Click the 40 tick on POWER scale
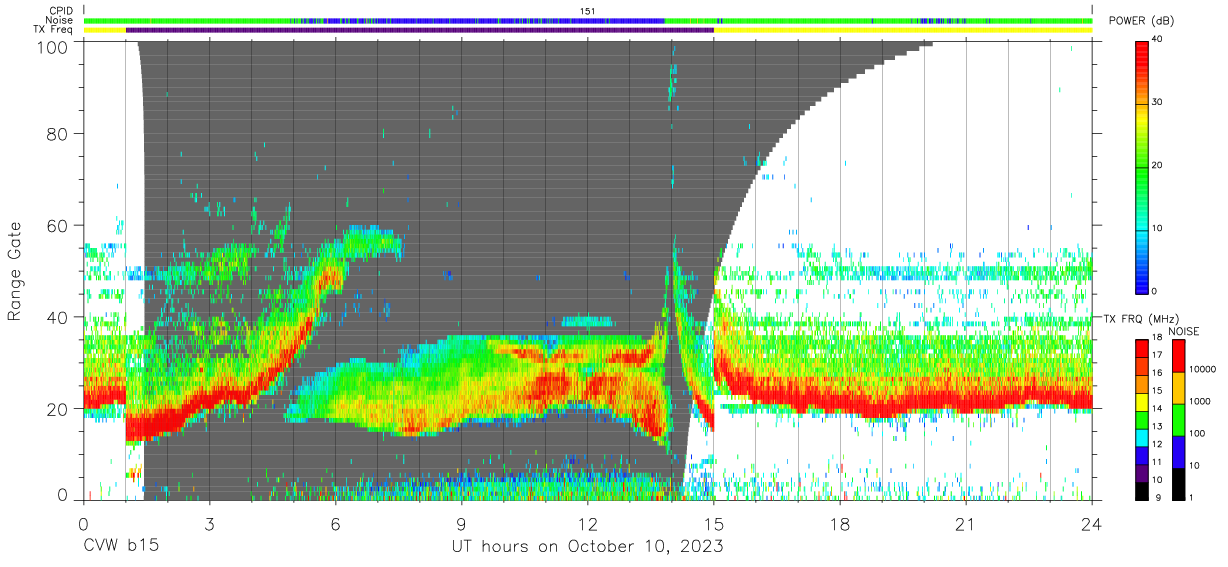This screenshot has width=1228, height=567. [x=1158, y=40]
